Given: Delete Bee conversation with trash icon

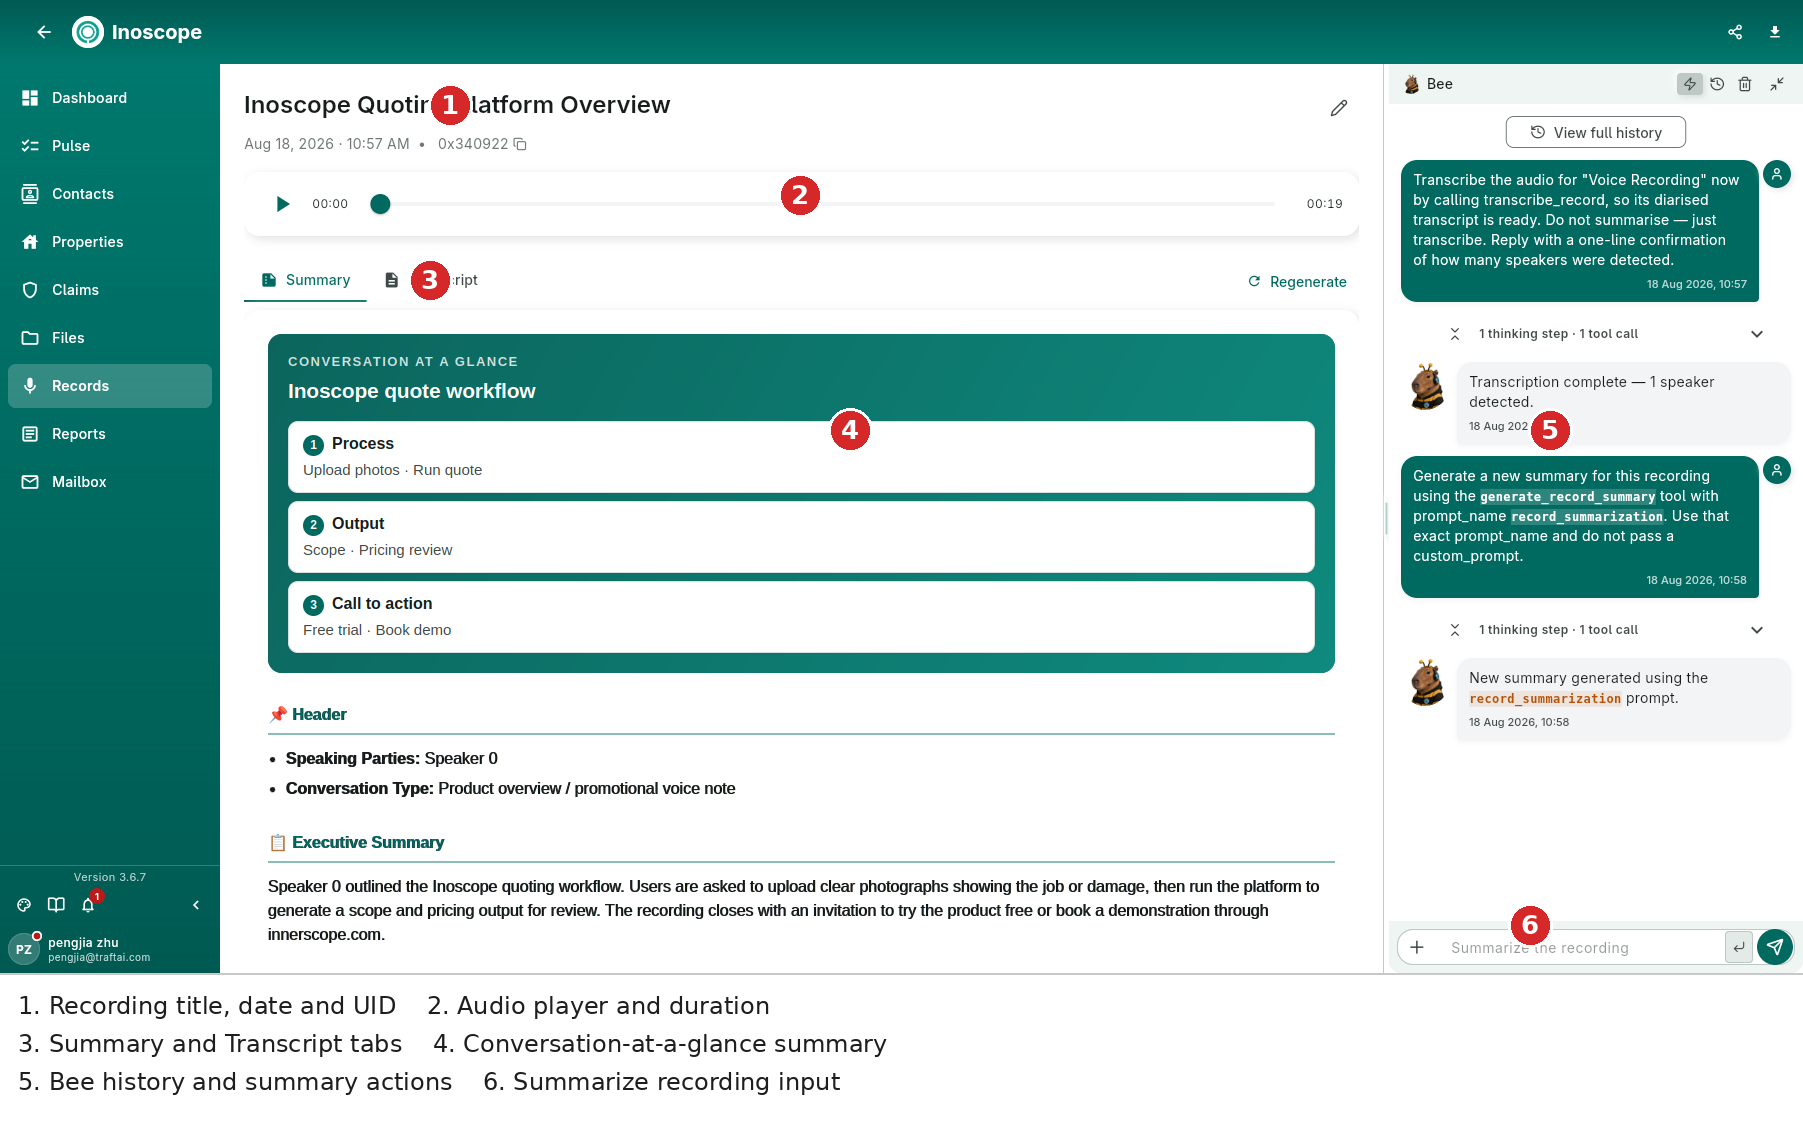Looking at the screenshot, I should pyautogui.click(x=1745, y=84).
